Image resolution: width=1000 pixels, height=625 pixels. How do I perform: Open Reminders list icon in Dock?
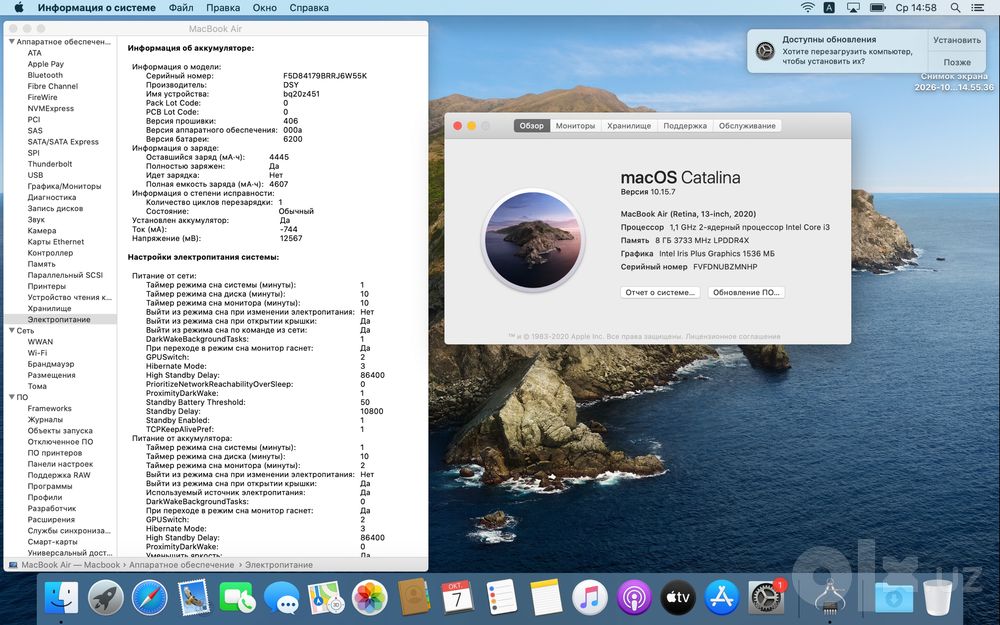[x=501, y=598]
